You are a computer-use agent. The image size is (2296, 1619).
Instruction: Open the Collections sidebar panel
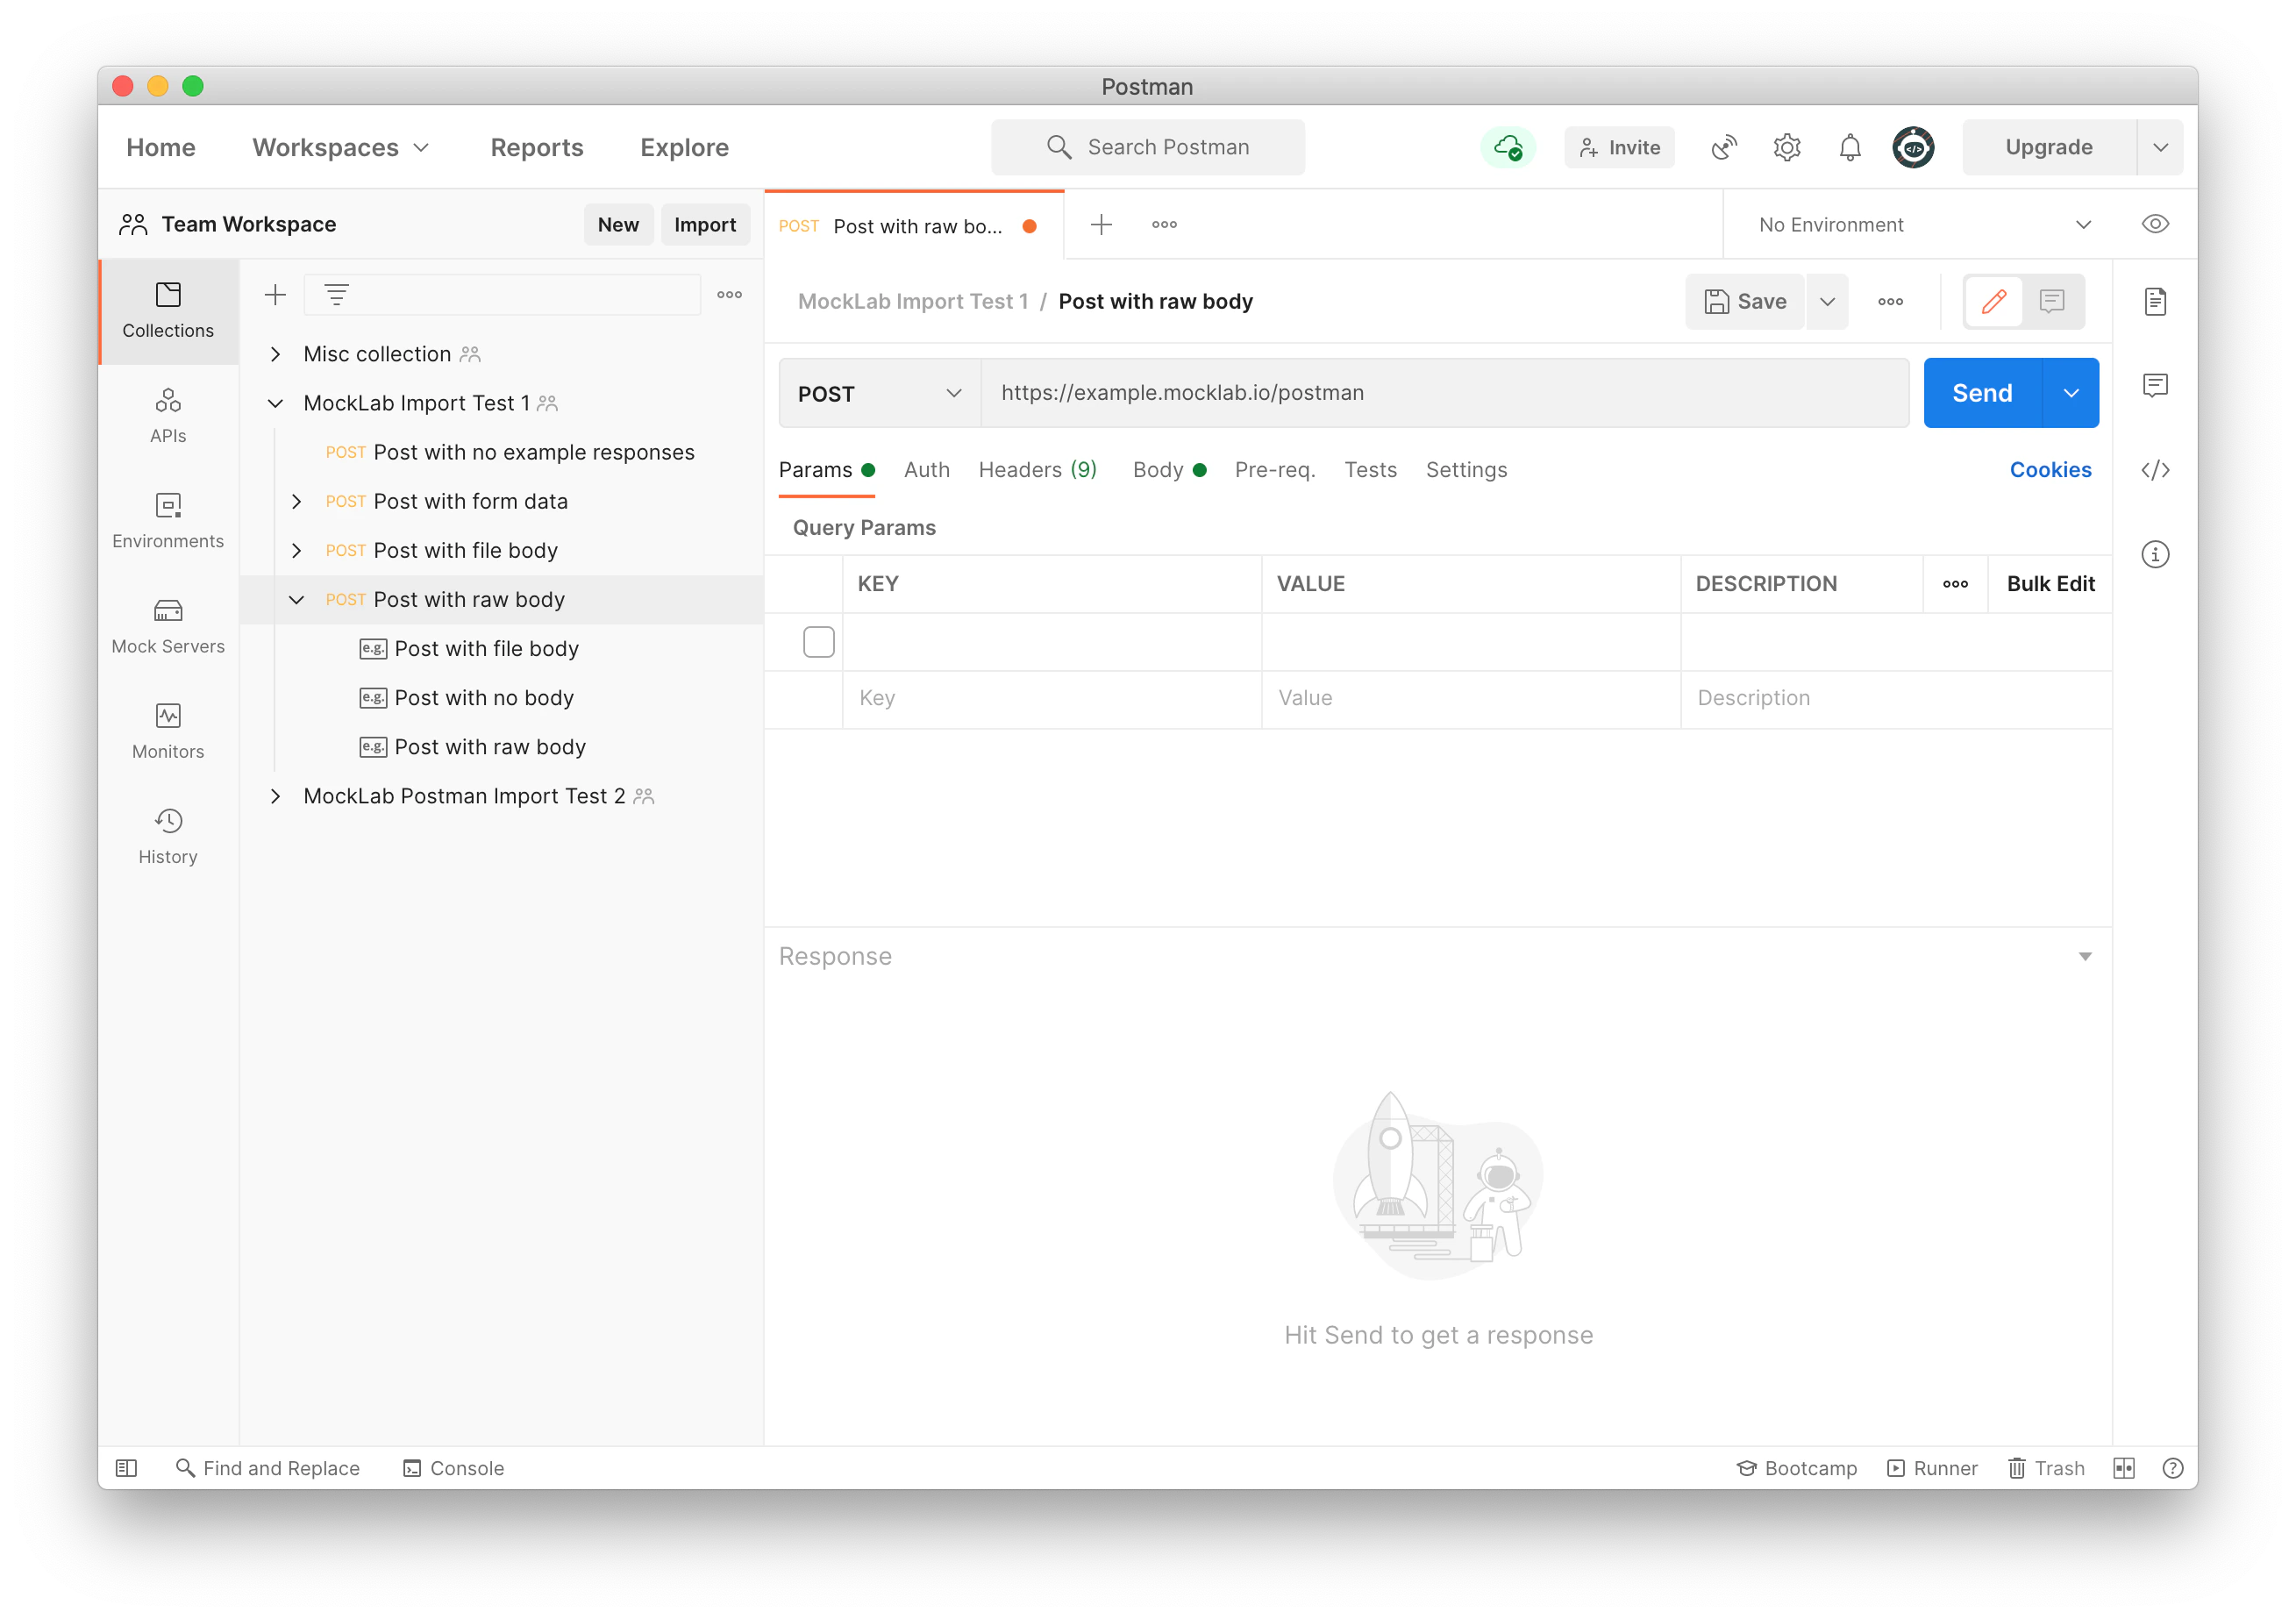coord(168,311)
